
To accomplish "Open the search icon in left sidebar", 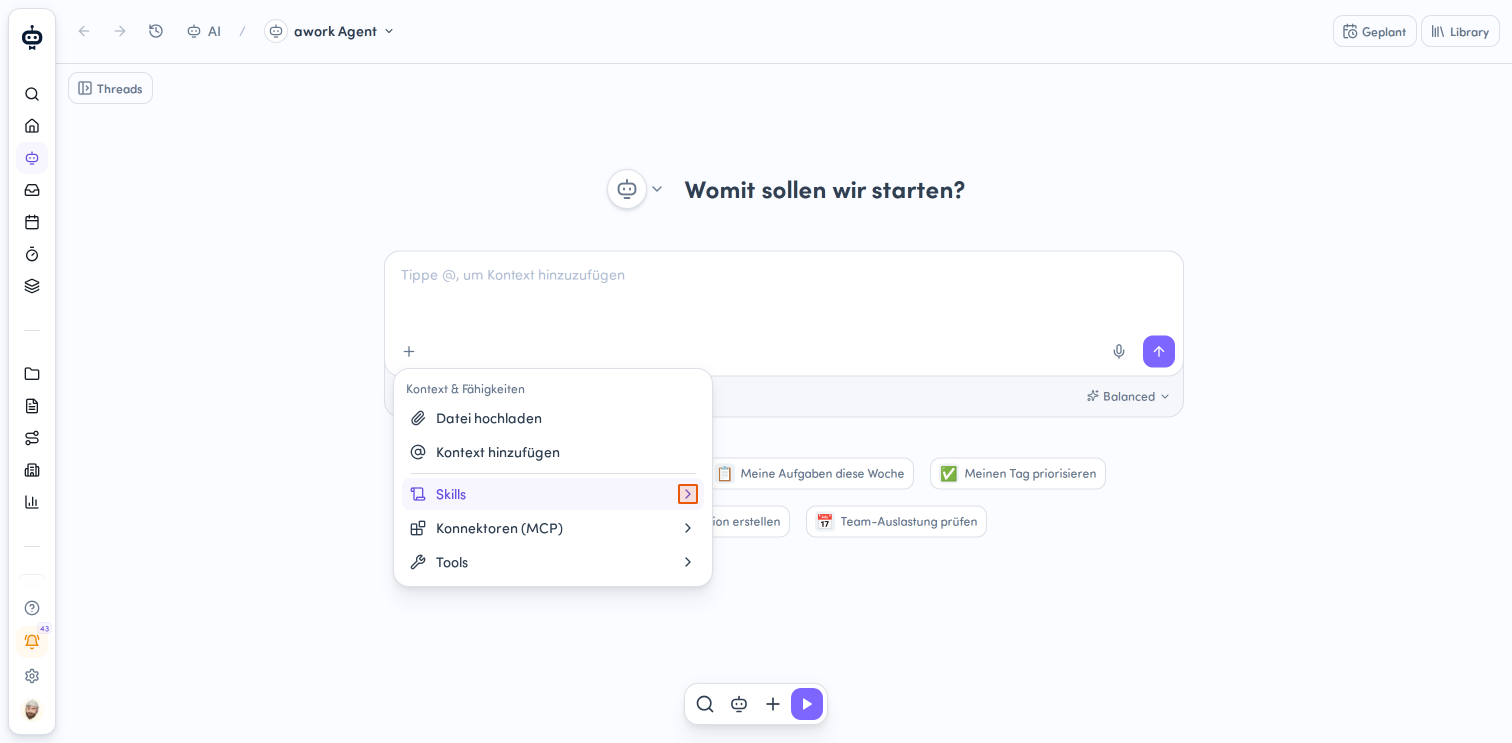I will coord(32,94).
